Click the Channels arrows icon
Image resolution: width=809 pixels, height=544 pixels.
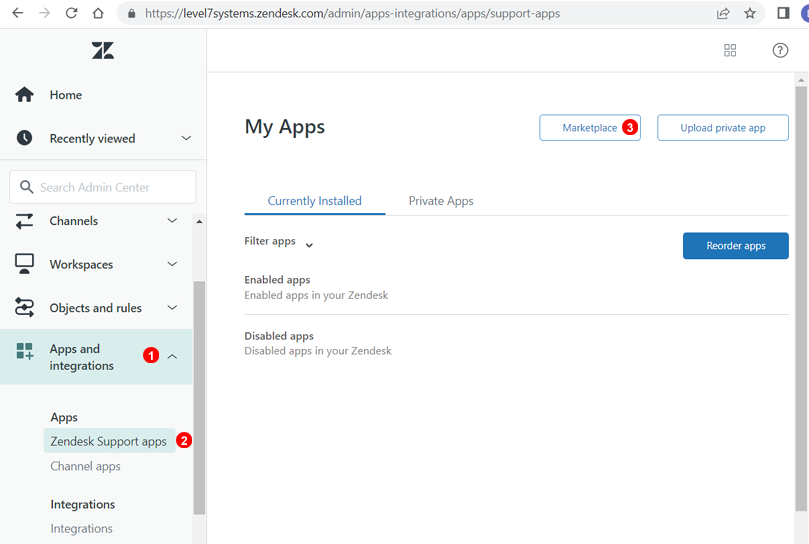tap(24, 221)
